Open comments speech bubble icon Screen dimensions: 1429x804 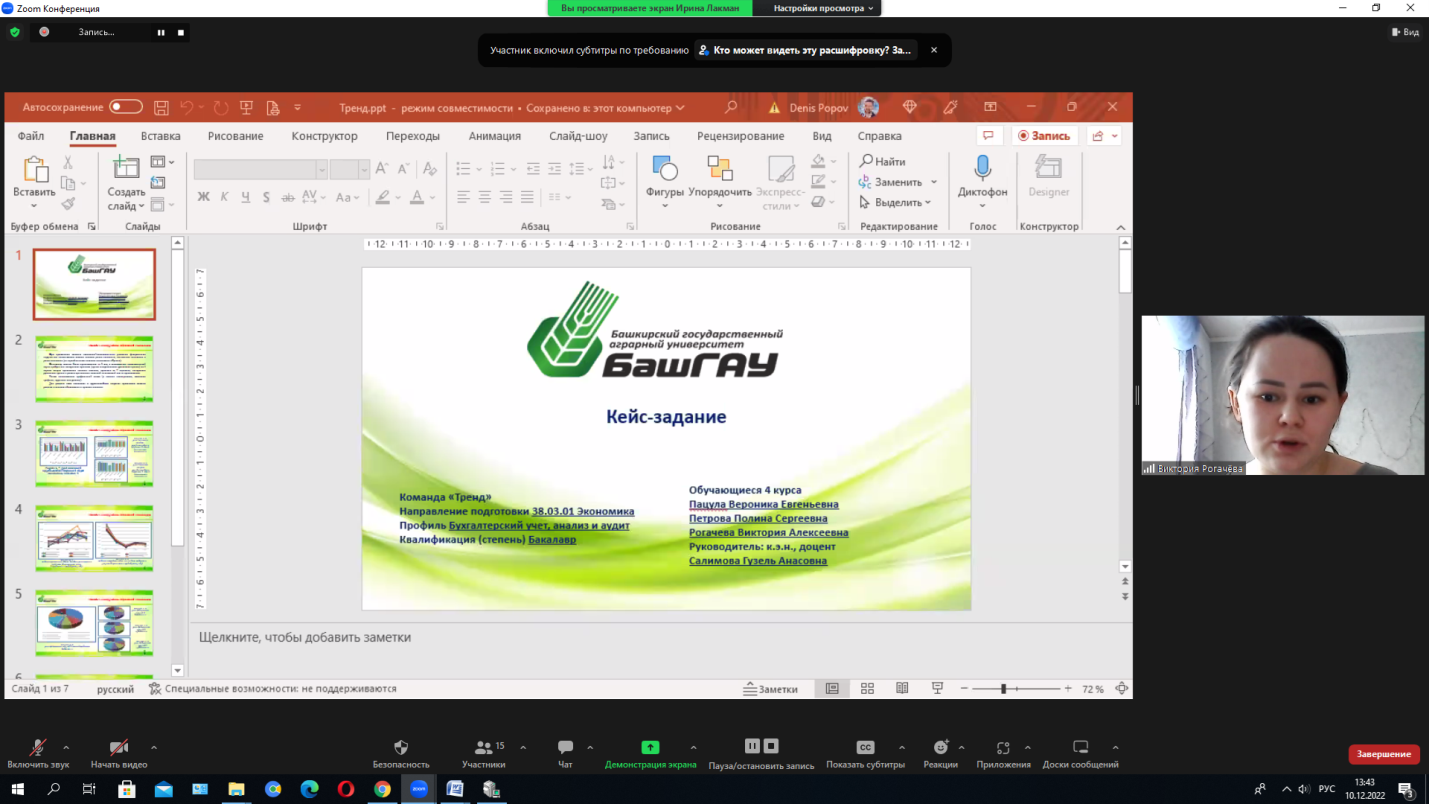click(989, 136)
